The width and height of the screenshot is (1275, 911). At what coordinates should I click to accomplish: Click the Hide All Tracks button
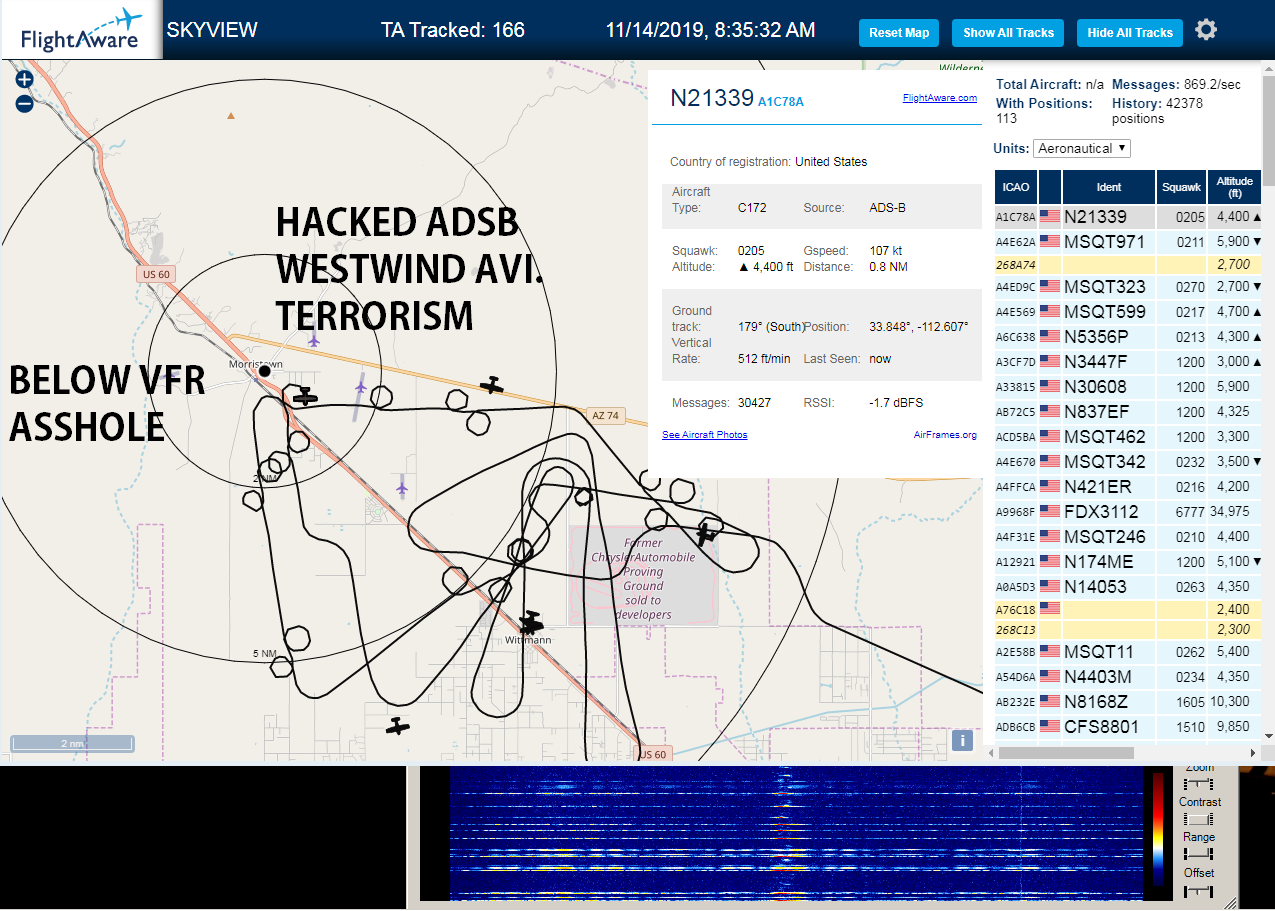(1130, 33)
